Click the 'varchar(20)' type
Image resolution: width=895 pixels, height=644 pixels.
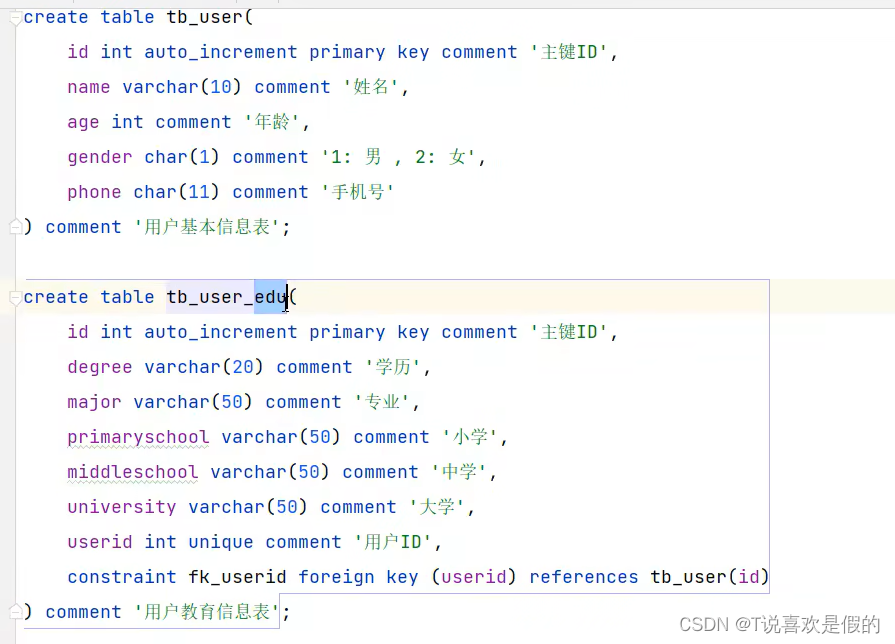point(204,367)
